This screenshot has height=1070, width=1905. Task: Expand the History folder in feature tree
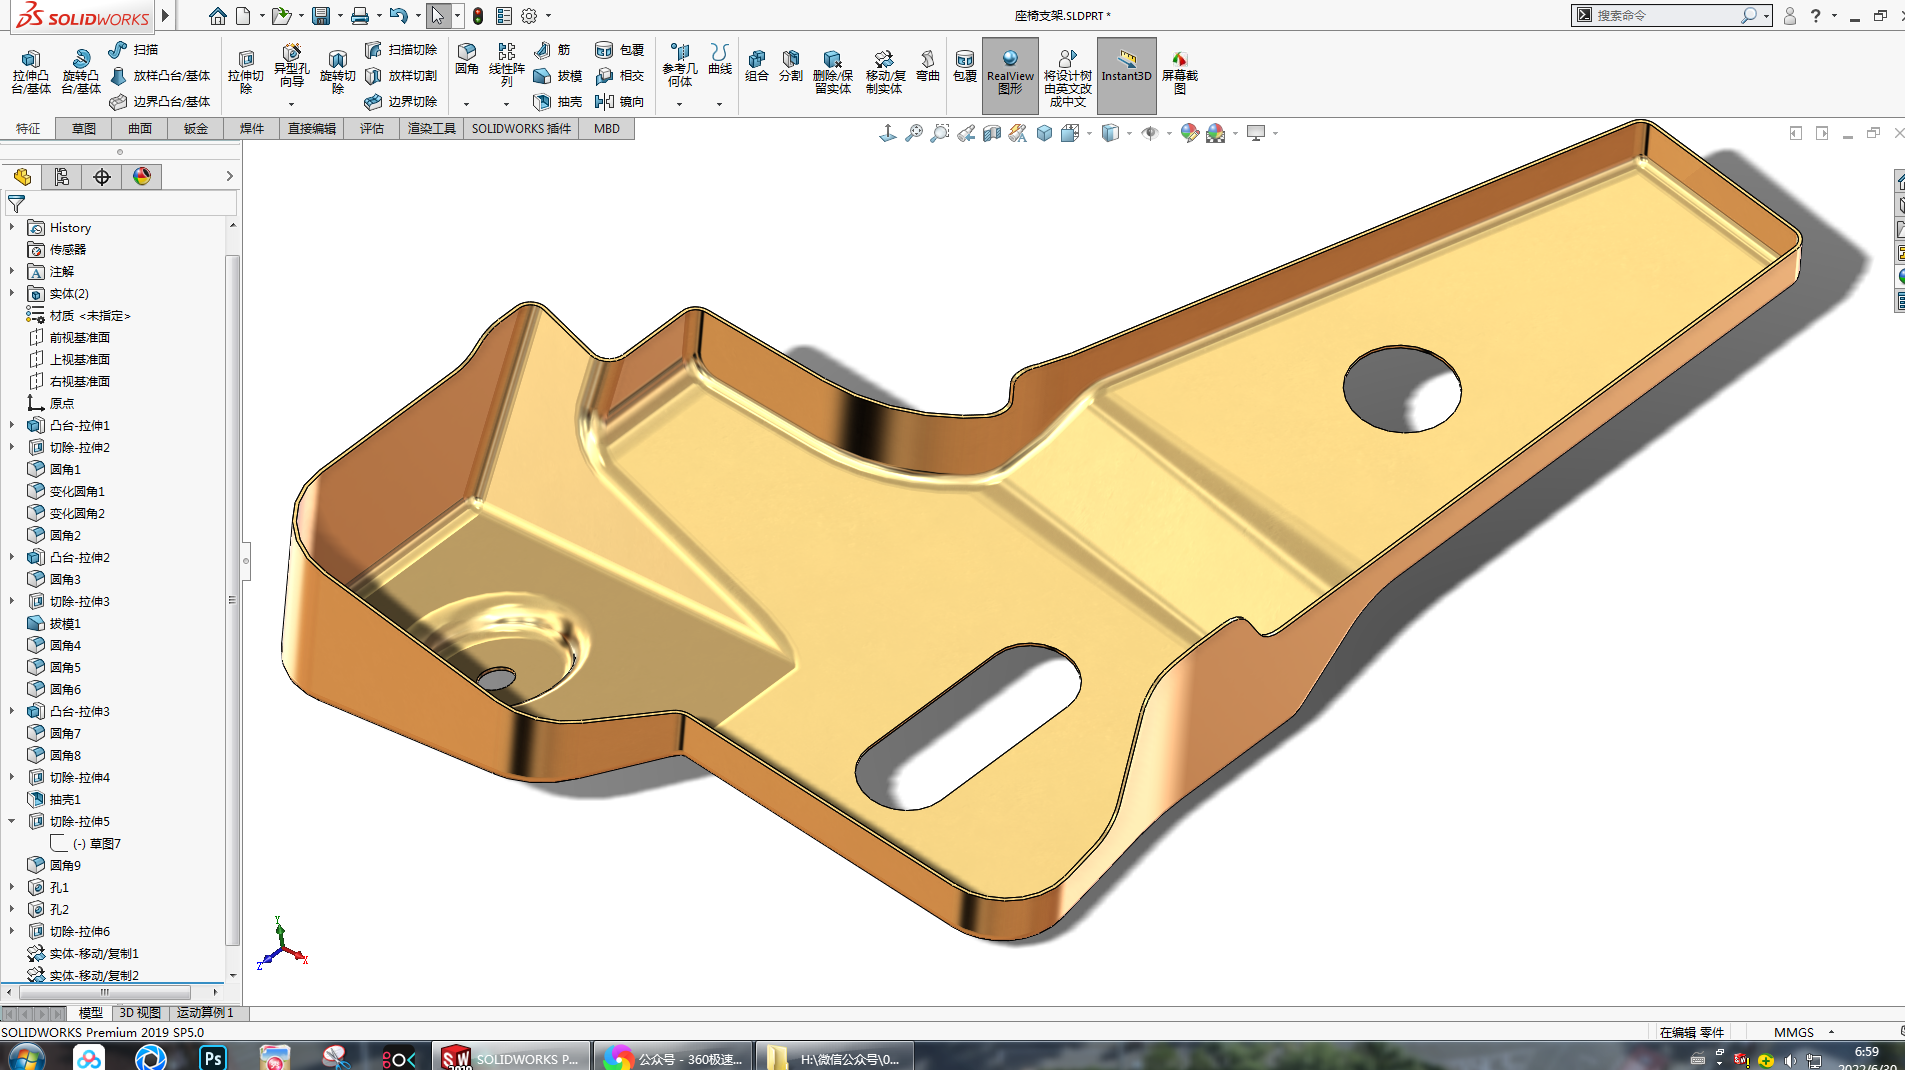tap(12, 228)
